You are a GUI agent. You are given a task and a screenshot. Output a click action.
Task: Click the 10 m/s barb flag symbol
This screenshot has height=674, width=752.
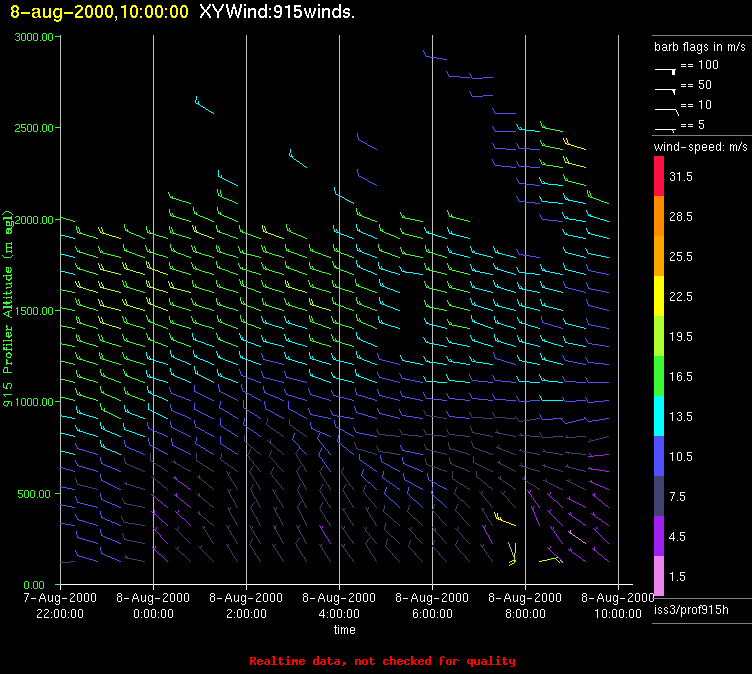pos(666,108)
